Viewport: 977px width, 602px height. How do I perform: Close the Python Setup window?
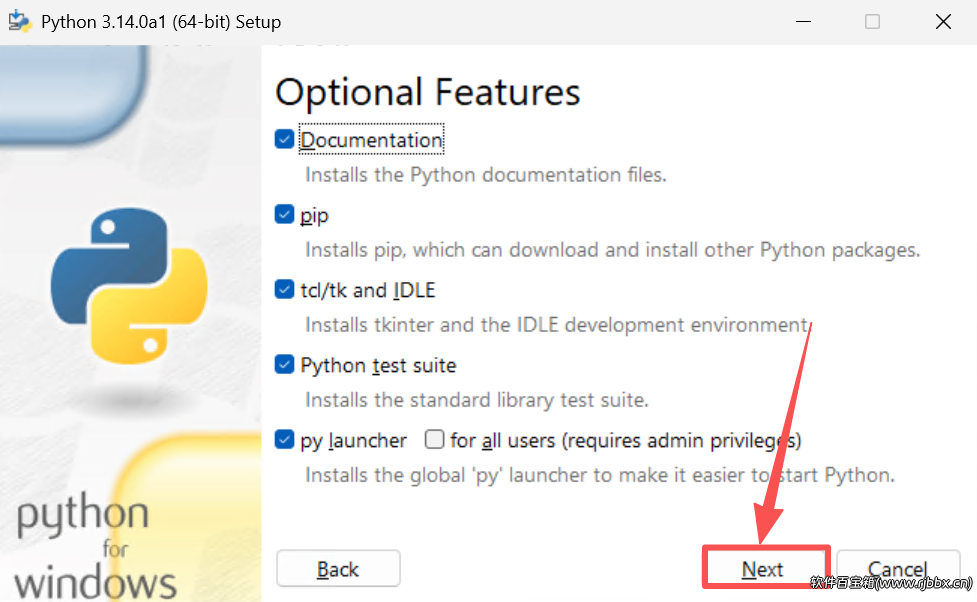943,22
